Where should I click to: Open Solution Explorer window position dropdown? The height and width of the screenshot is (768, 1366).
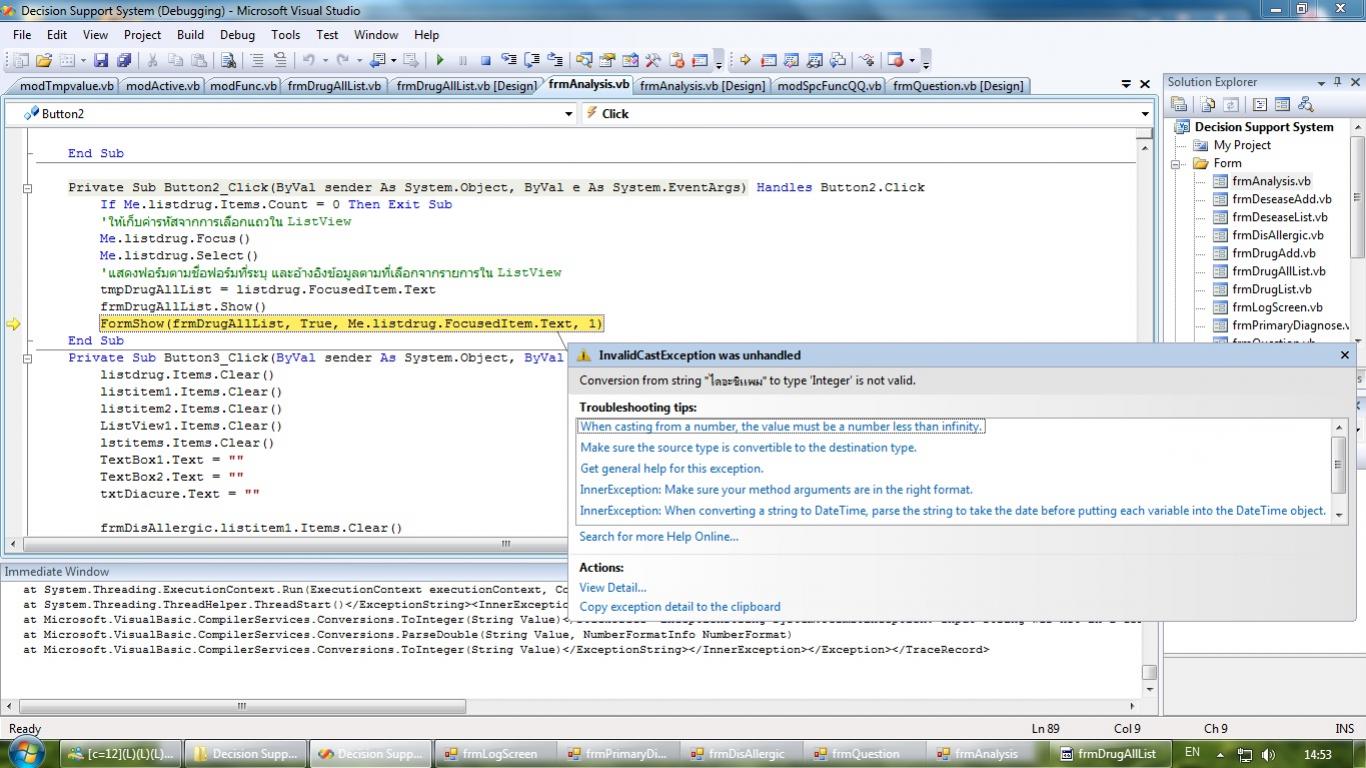(x=1320, y=83)
